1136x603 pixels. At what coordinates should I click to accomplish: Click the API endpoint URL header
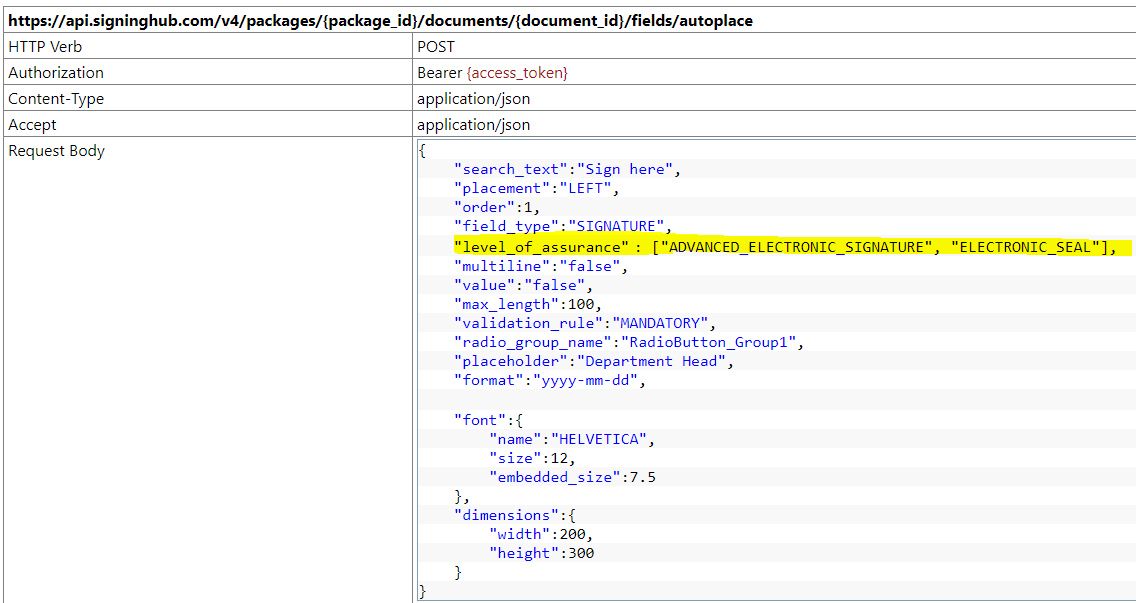click(381, 20)
